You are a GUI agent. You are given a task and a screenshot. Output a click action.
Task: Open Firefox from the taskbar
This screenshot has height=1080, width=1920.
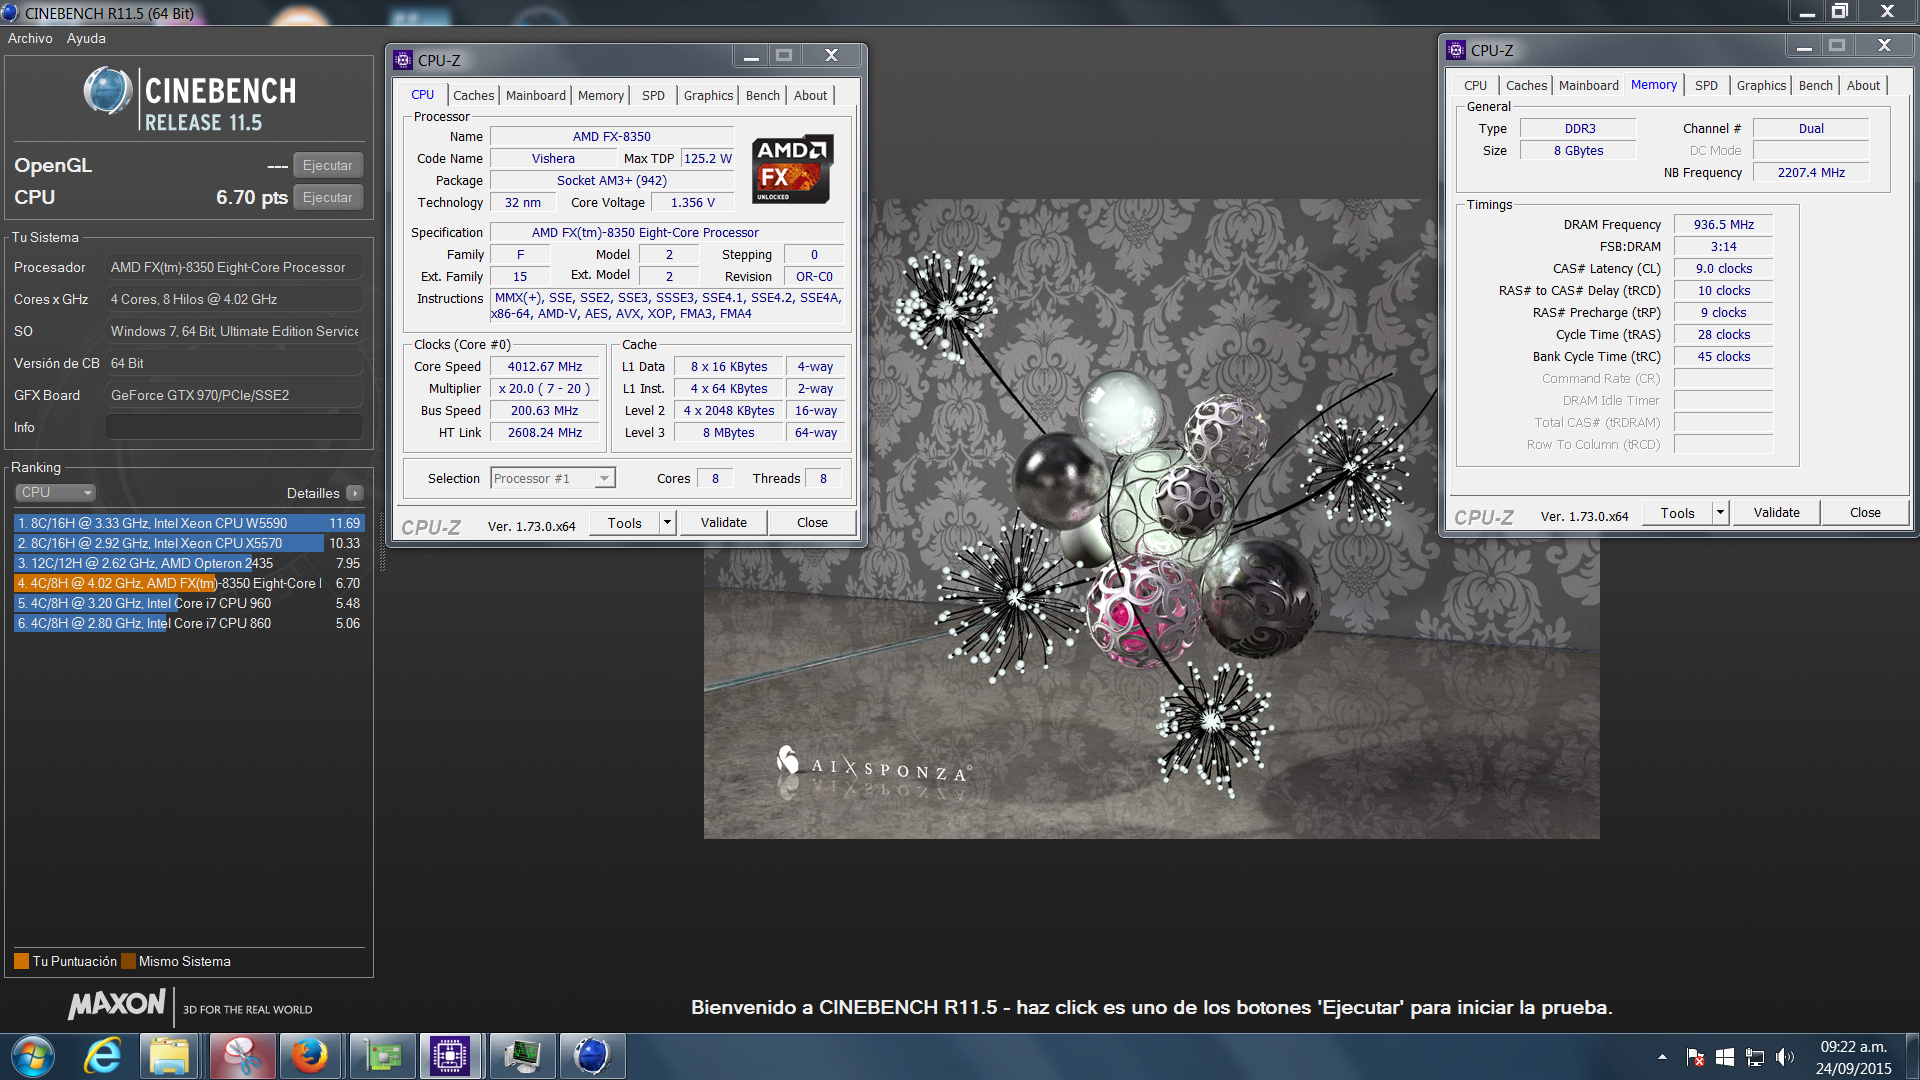pos(310,1056)
